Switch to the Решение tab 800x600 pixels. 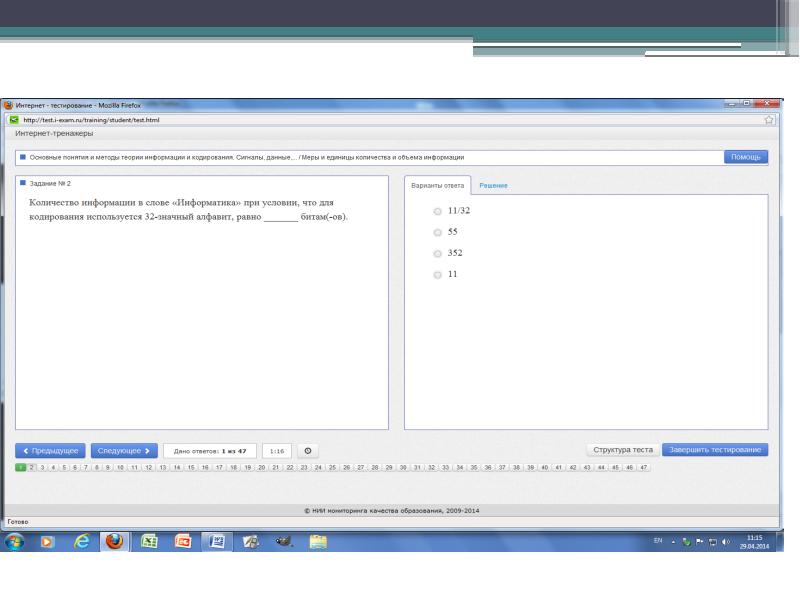[493, 187]
